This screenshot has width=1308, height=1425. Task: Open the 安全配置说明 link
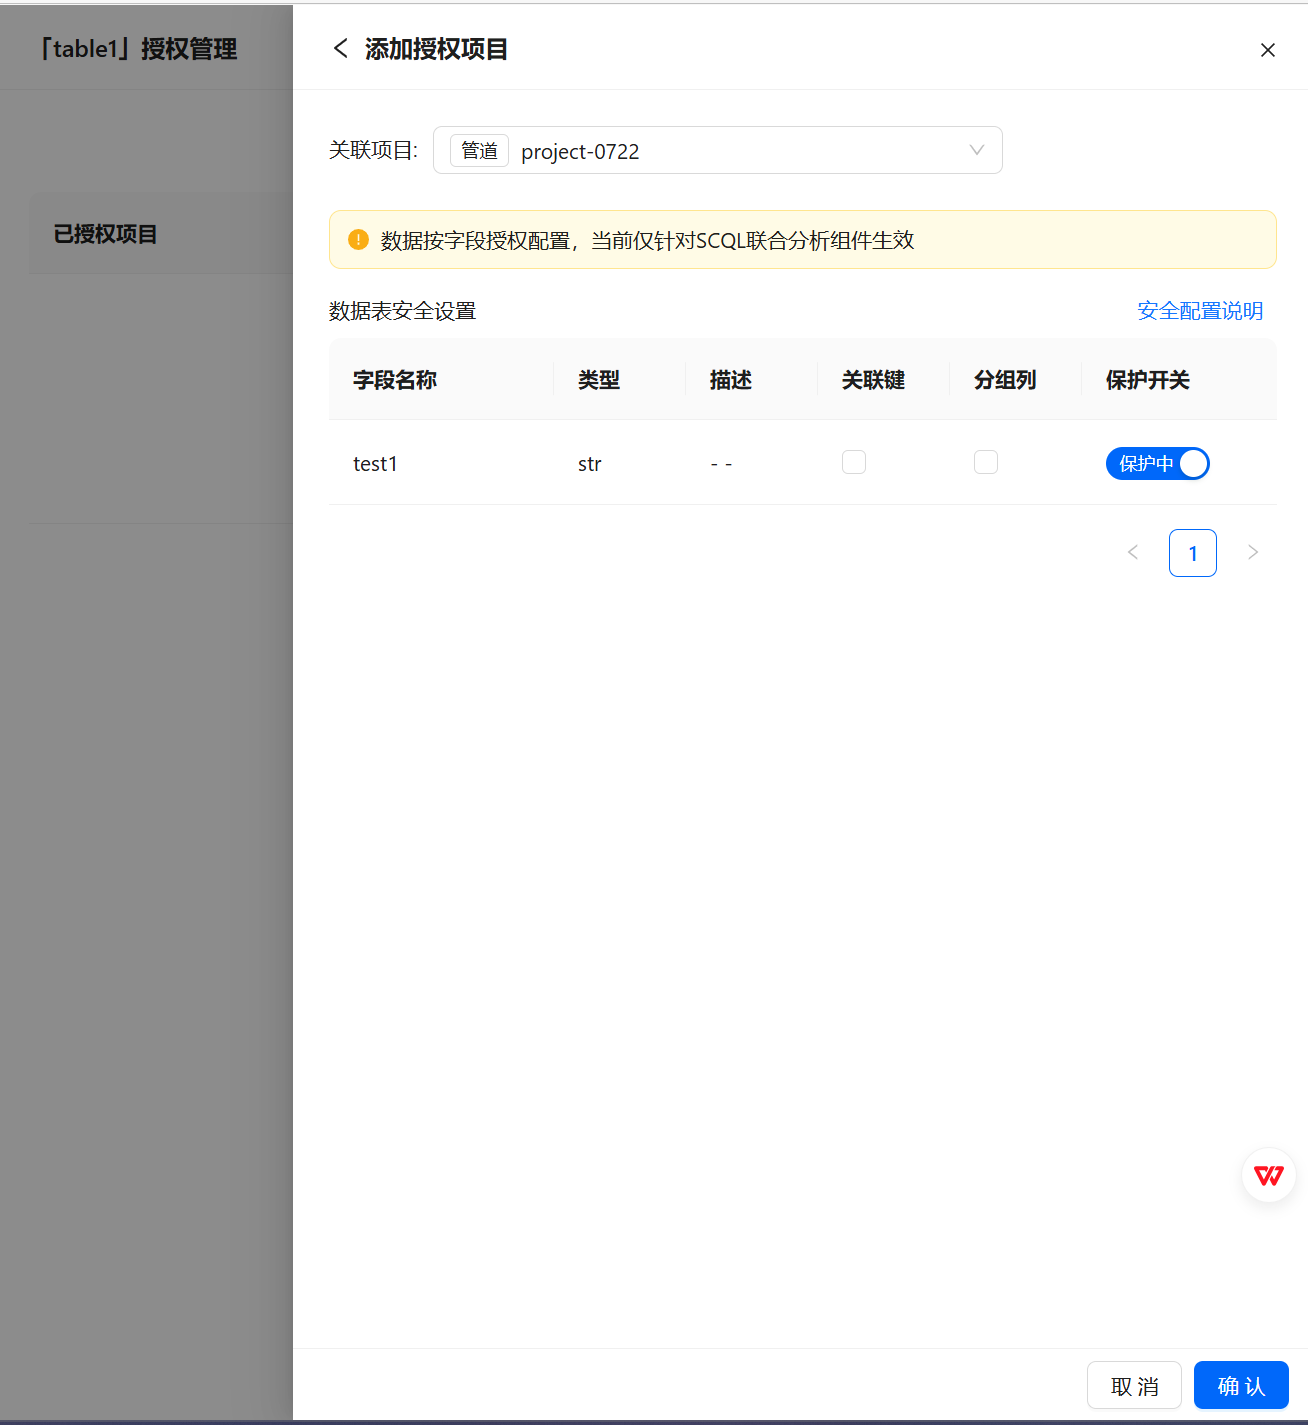pos(1200,311)
